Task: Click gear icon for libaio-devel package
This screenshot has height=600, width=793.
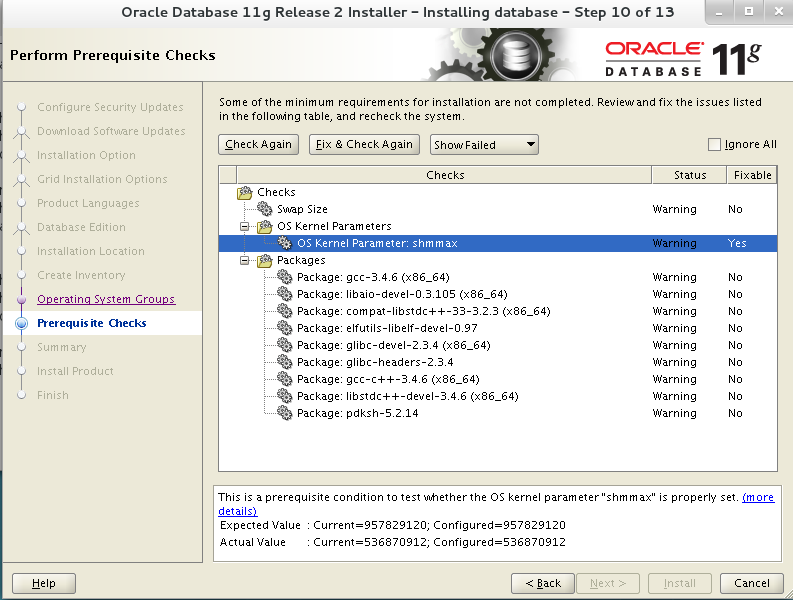Action: click(x=285, y=294)
